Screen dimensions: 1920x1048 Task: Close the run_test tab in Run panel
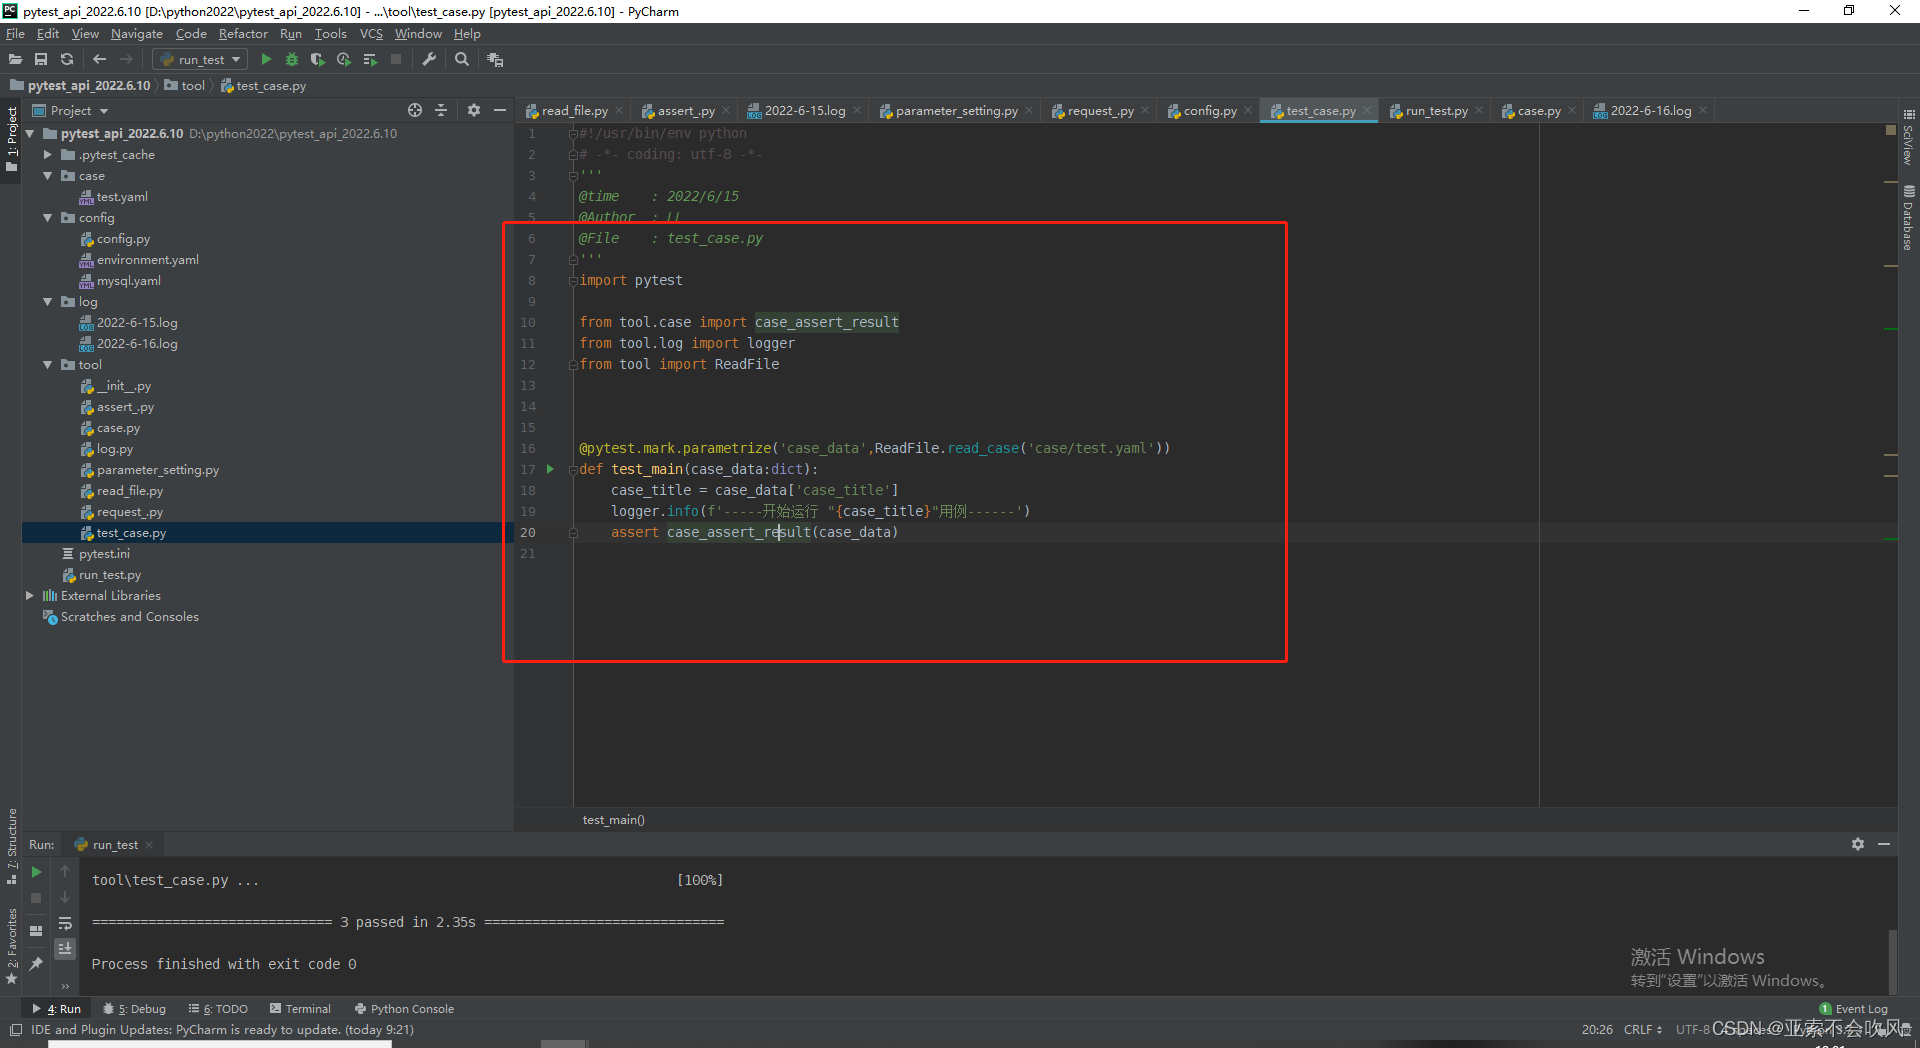coord(149,845)
